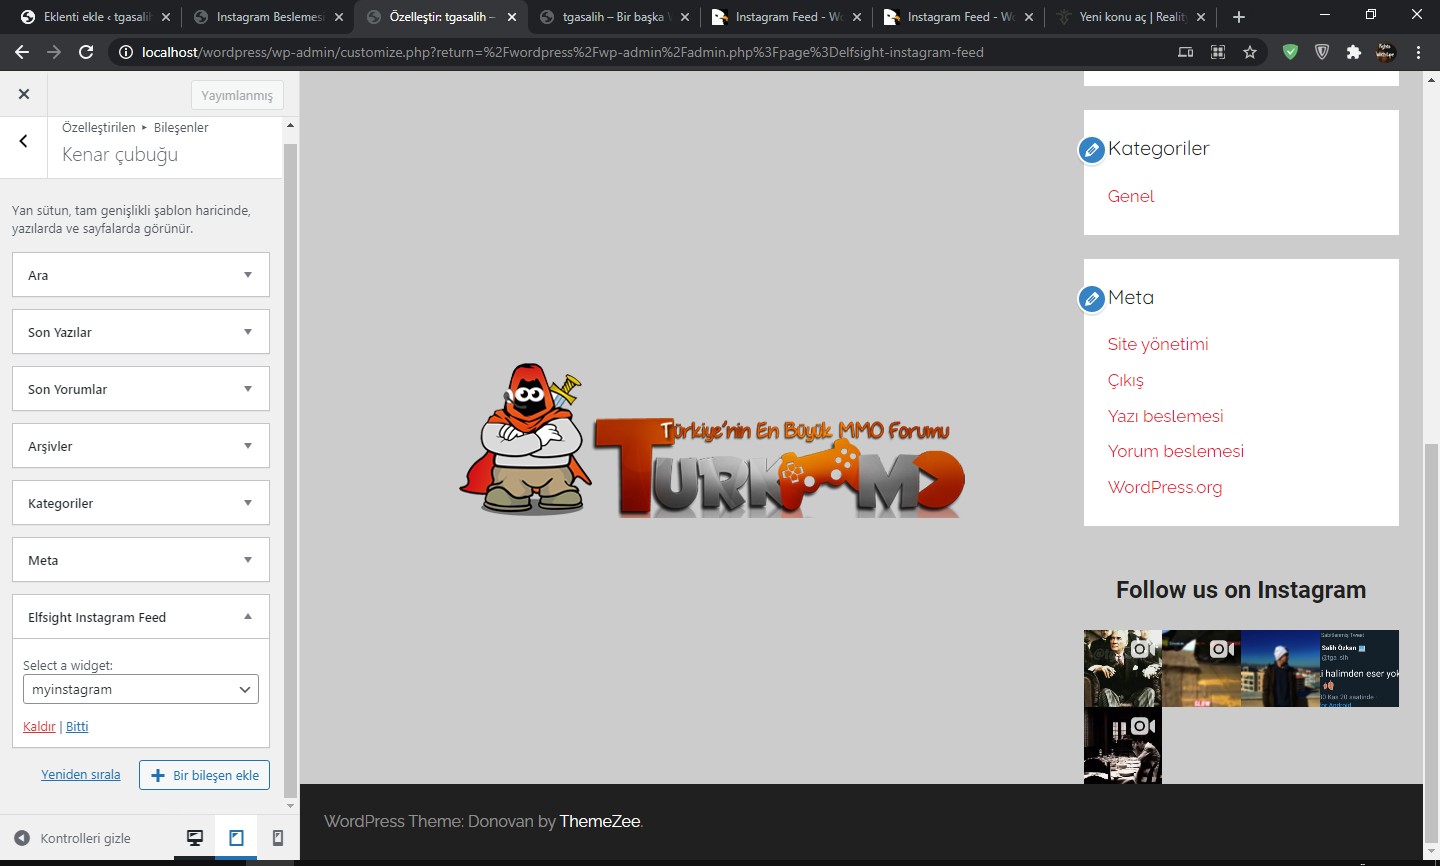Close the Customizer with the X icon
Image resolution: width=1440 pixels, height=866 pixels.
[24, 94]
